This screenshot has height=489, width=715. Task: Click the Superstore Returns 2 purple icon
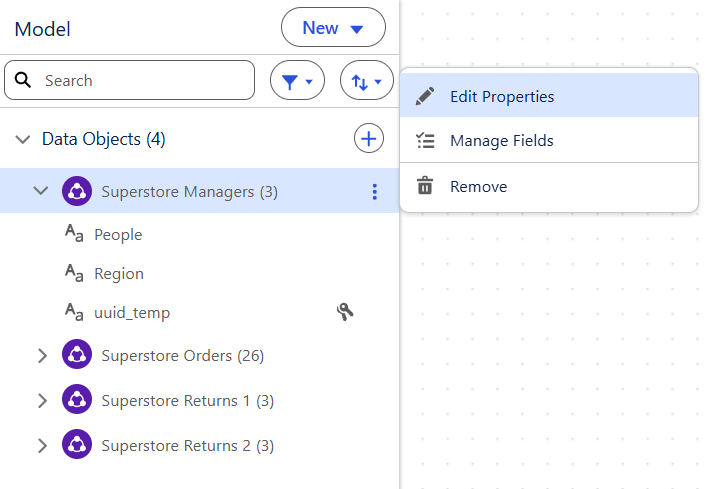point(77,444)
